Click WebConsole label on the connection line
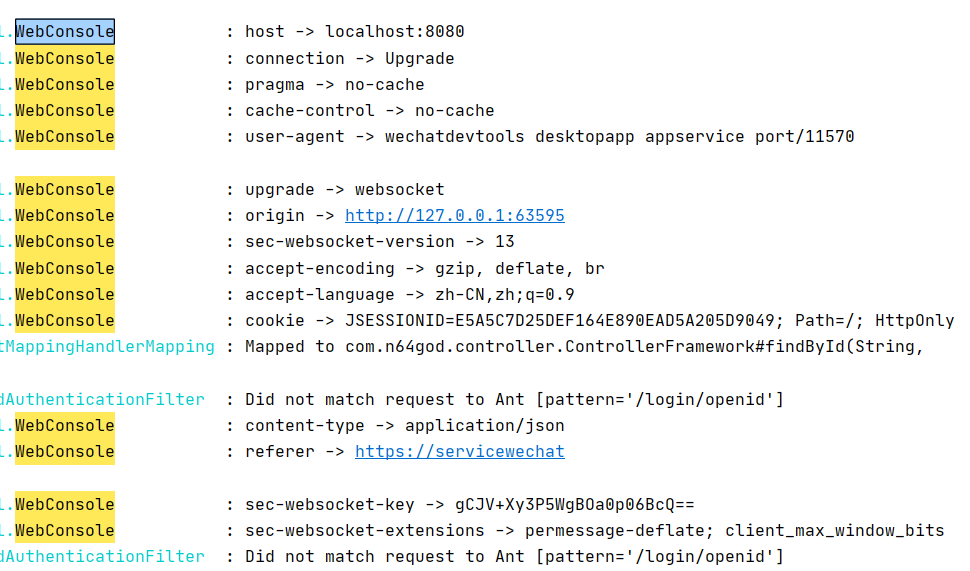 click(x=64, y=58)
